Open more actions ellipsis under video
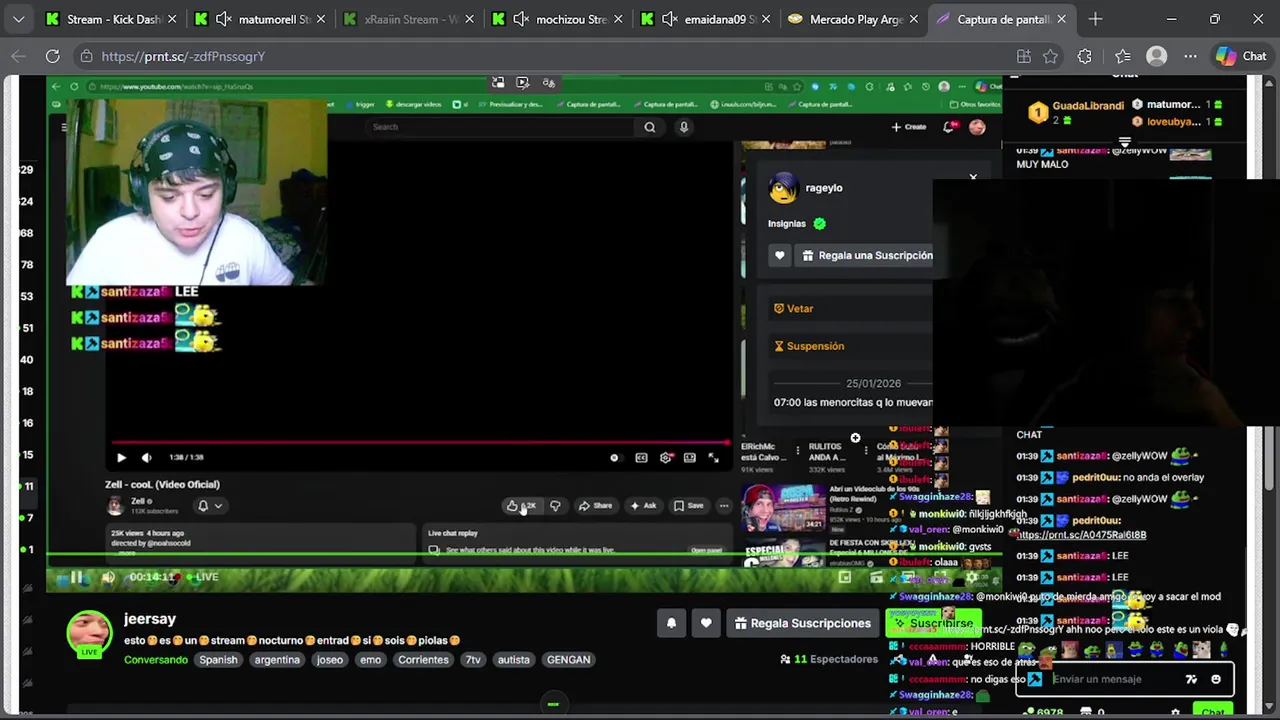1280x720 pixels. tap(724, 506)
